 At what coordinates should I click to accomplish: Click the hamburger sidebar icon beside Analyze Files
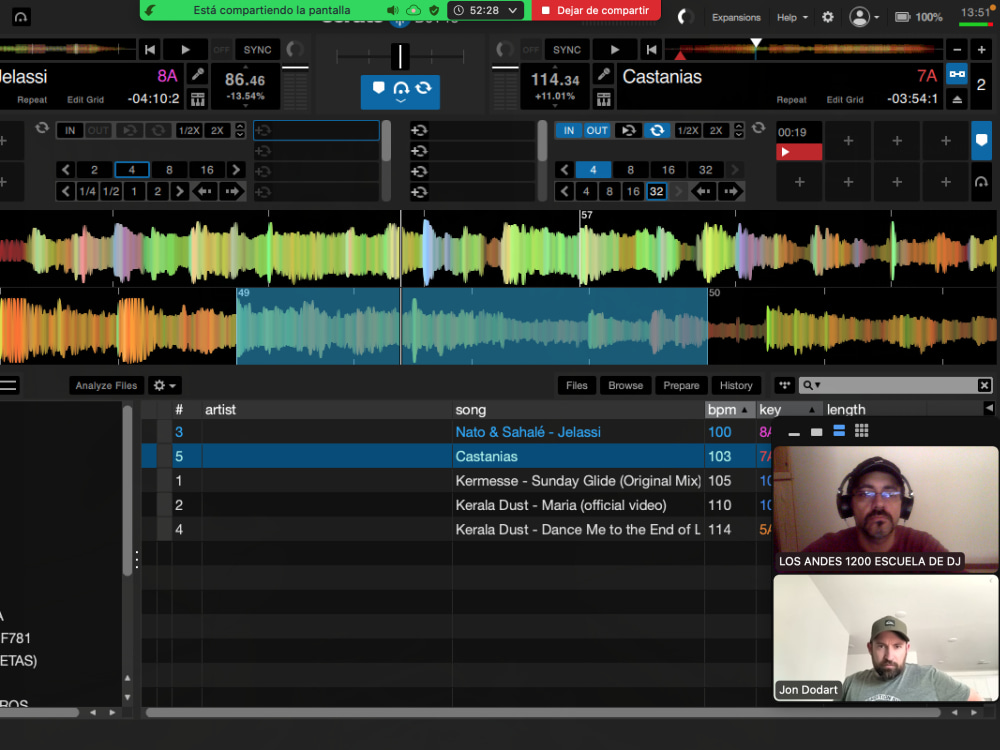click(x=9, y=385)
